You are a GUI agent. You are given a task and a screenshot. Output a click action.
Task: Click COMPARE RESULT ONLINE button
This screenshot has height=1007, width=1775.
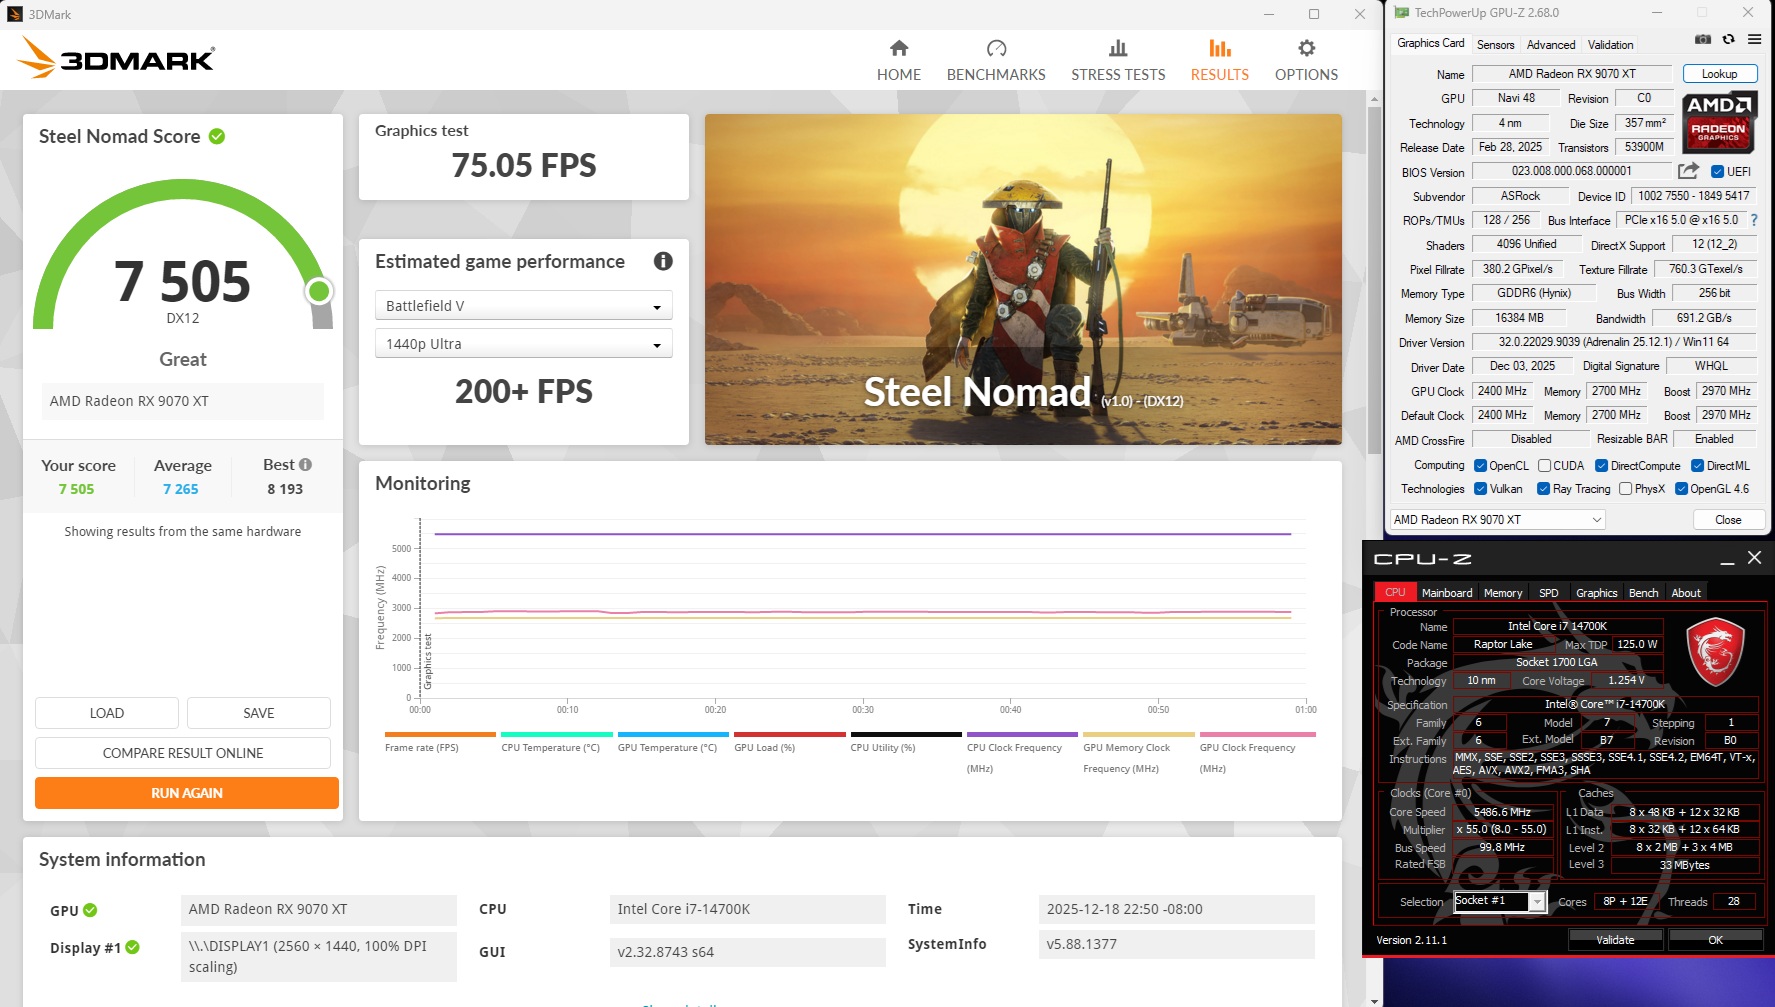(x=183, y=753)
